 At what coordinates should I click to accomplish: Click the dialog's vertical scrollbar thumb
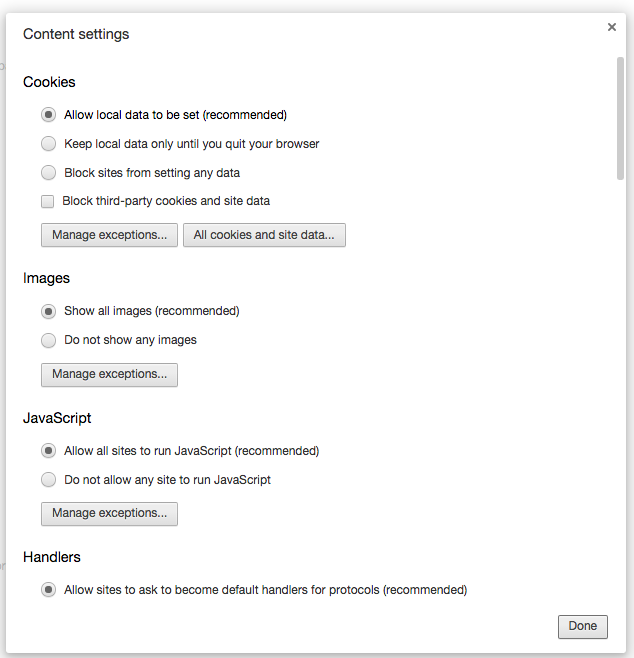click(621, 118)
